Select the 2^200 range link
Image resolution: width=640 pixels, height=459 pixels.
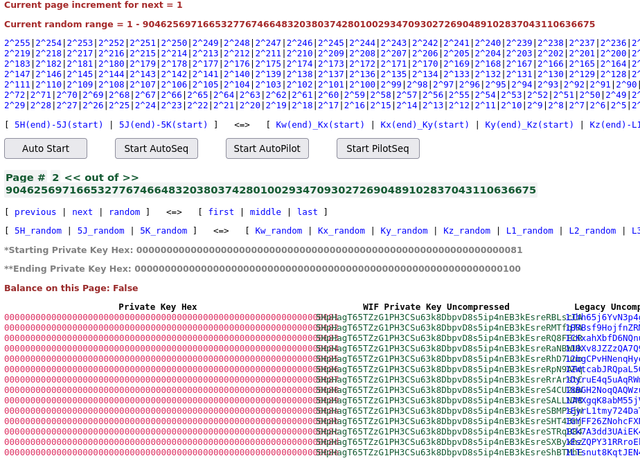[613, 53]
